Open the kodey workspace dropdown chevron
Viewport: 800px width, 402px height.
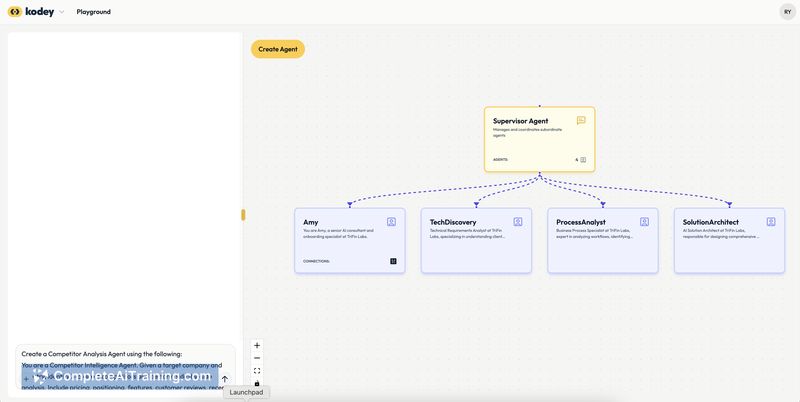[x=61, y=12]
